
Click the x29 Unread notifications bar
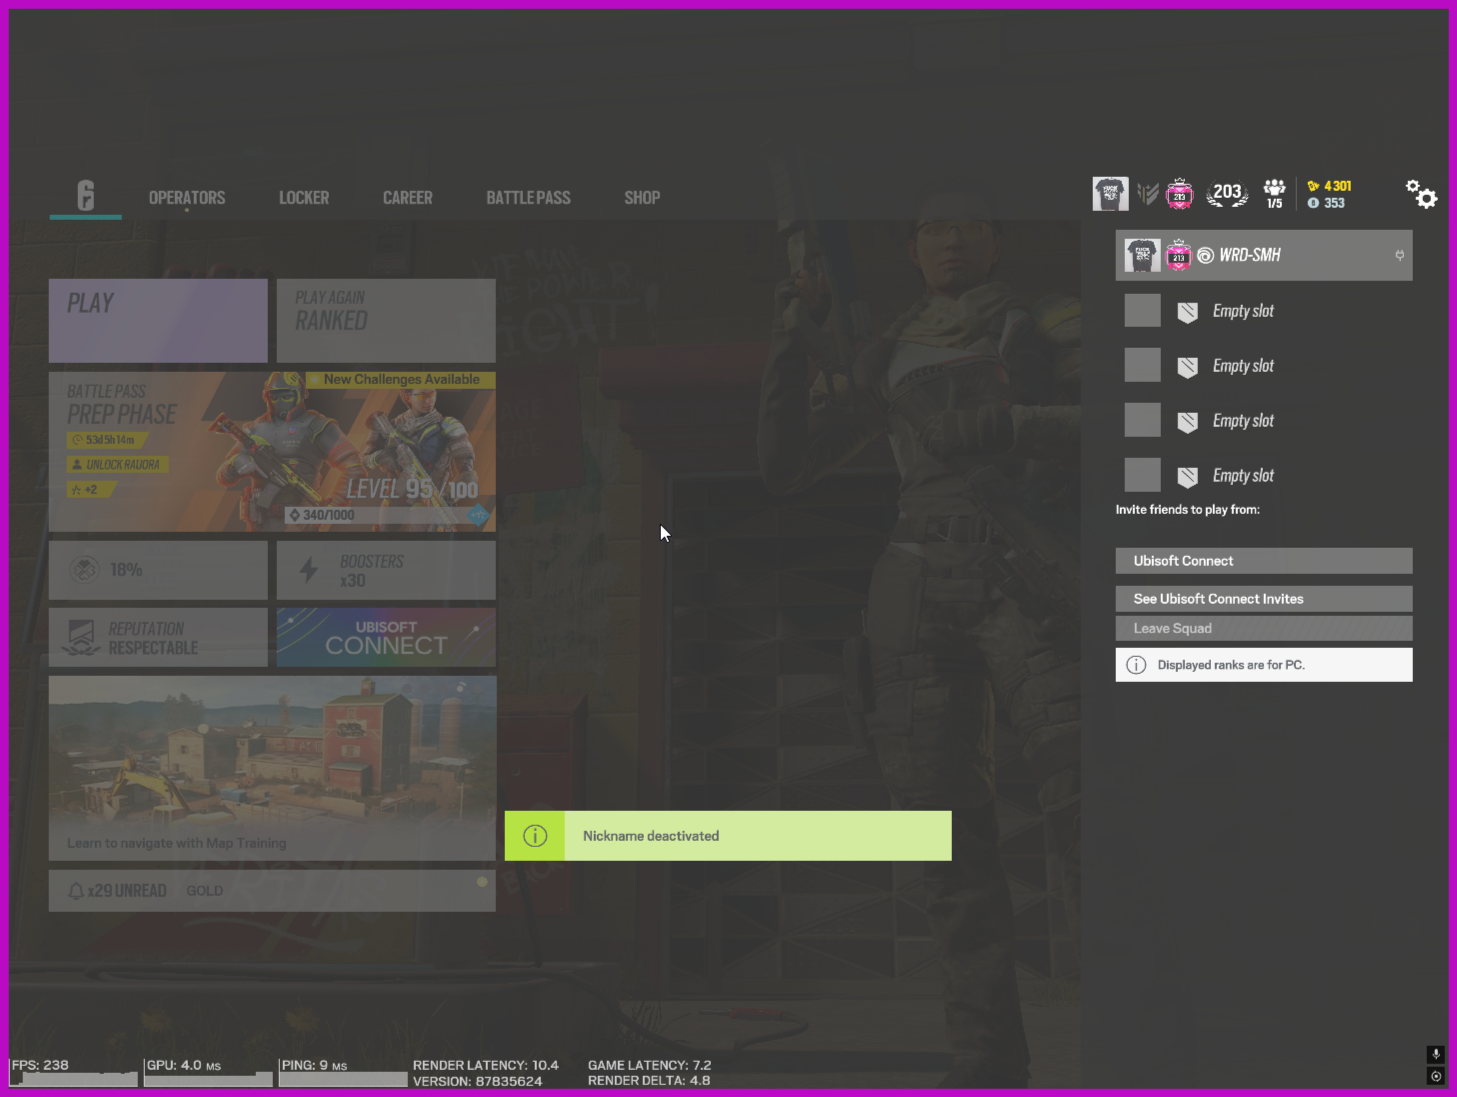click(272, 890)
